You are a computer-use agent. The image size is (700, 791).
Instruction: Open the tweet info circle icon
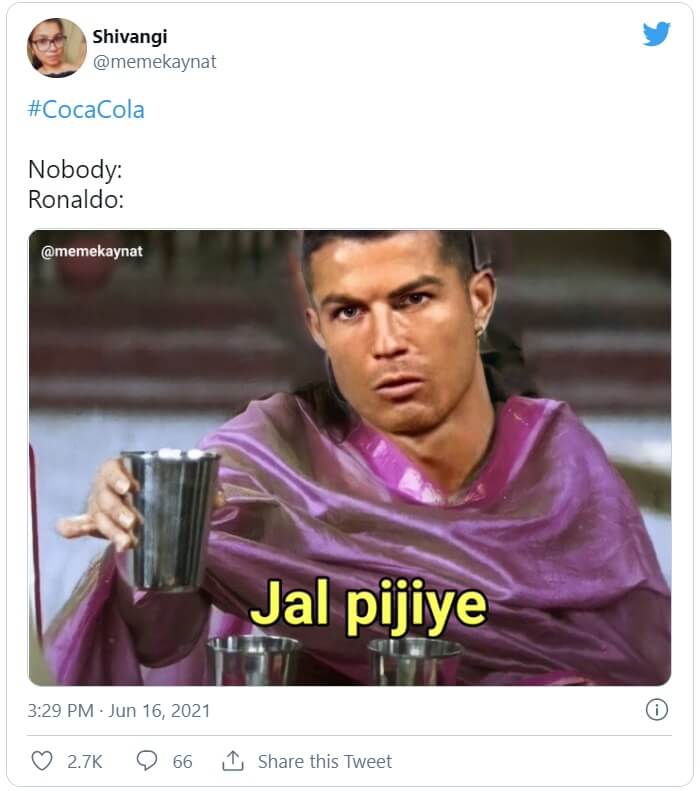pyautogui.click(x=657, y=710)
